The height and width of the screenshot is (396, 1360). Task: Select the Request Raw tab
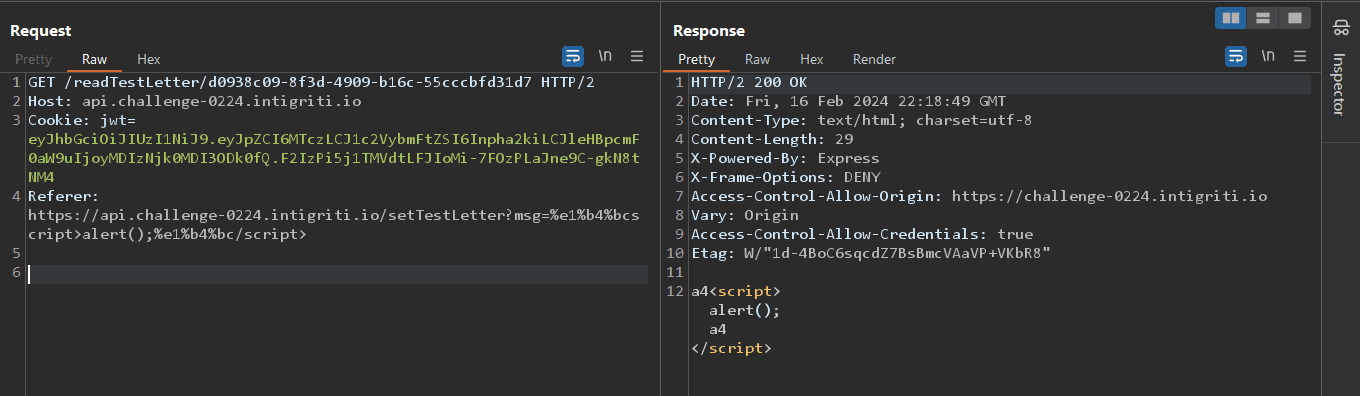95,59
